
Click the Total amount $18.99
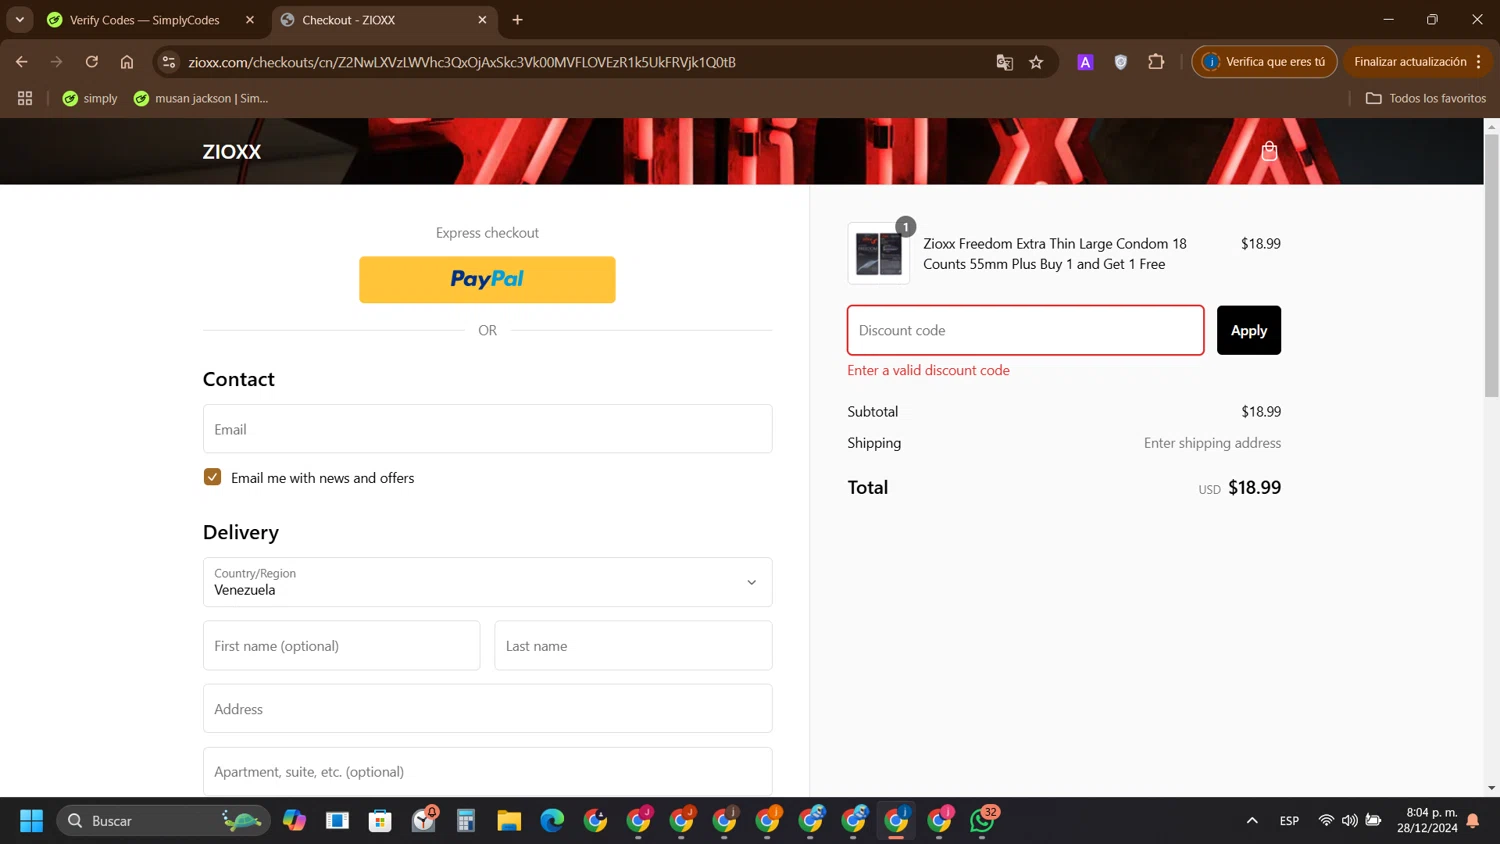[x=1254, y=488]
